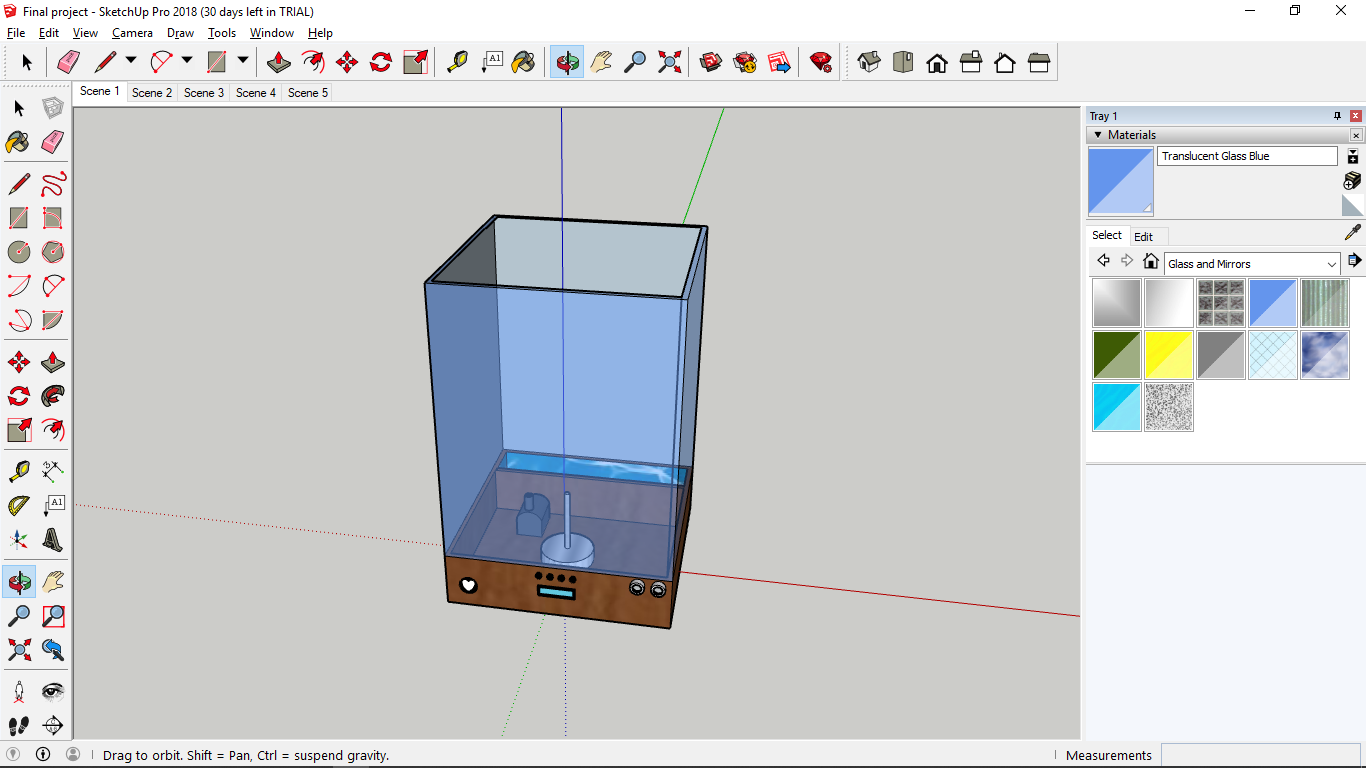1366x768 pixels.
Task: Toggle auto-hide pin on Tray 1
Action: pos(1337,116)
